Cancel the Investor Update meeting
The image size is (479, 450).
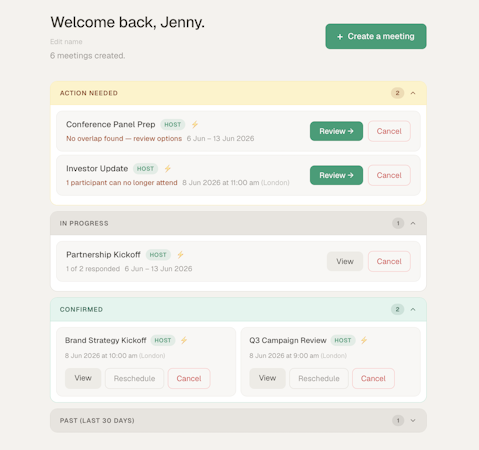pos(389,175)
